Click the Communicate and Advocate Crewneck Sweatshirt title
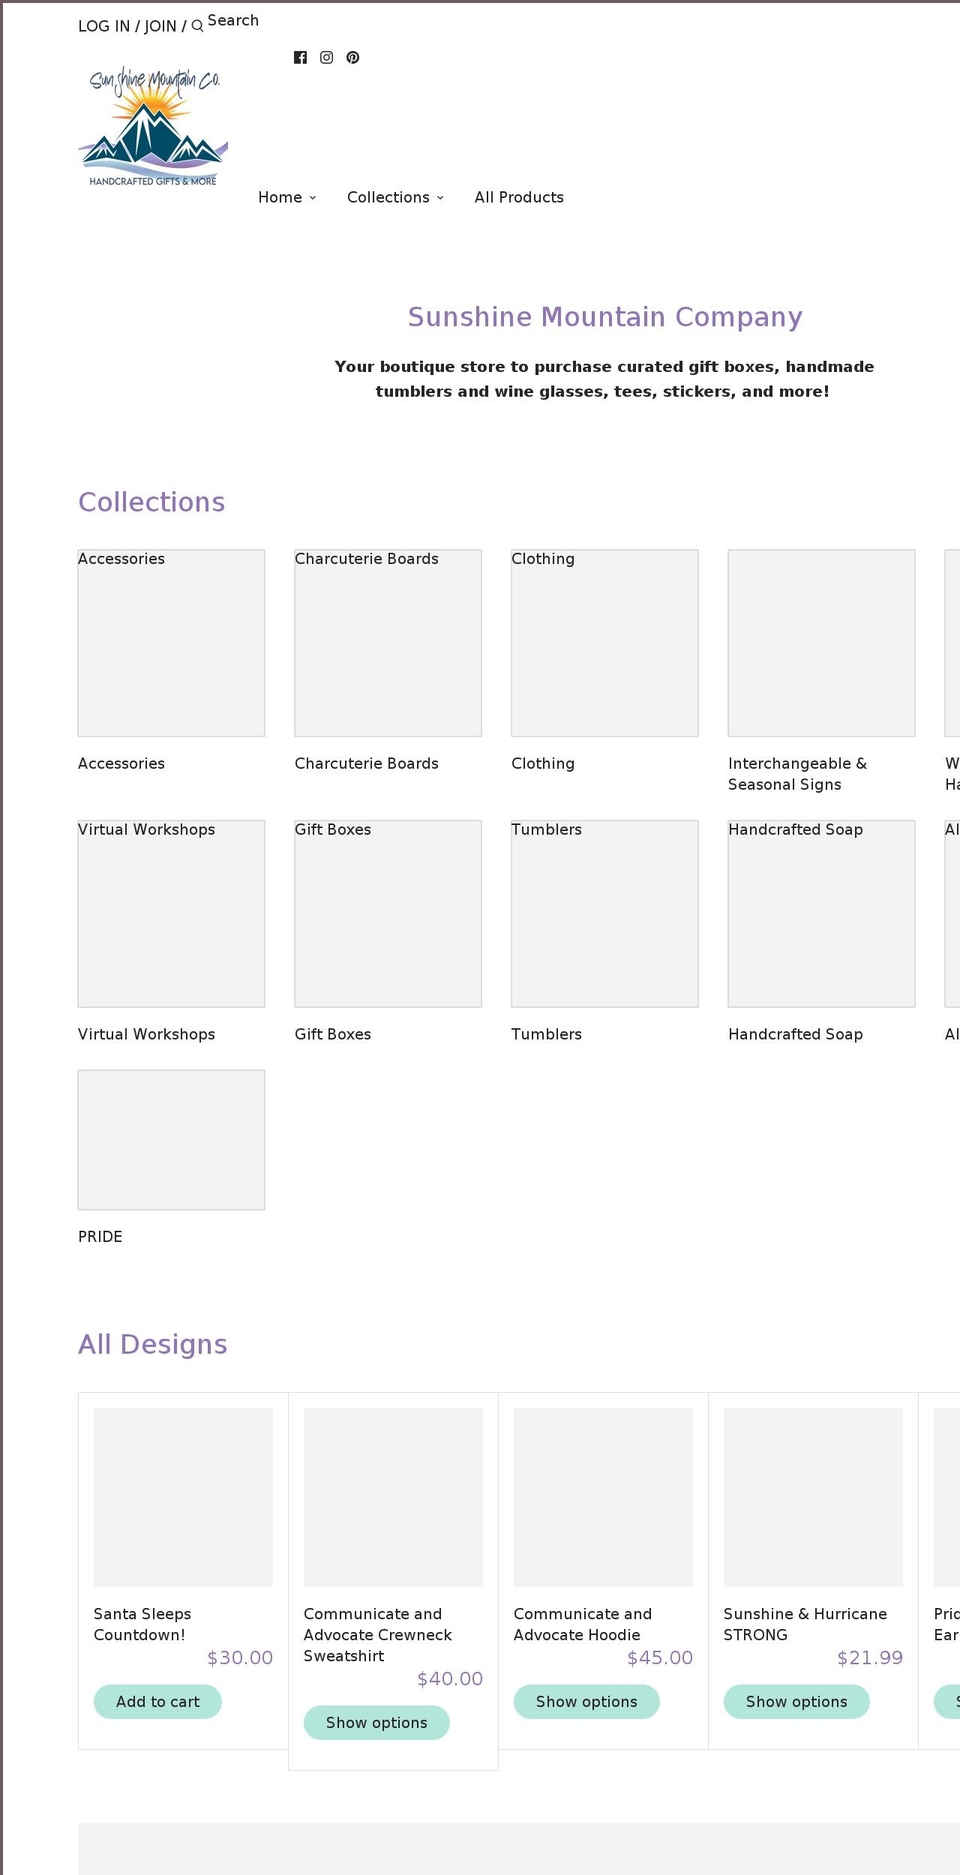 (378, 1635)
